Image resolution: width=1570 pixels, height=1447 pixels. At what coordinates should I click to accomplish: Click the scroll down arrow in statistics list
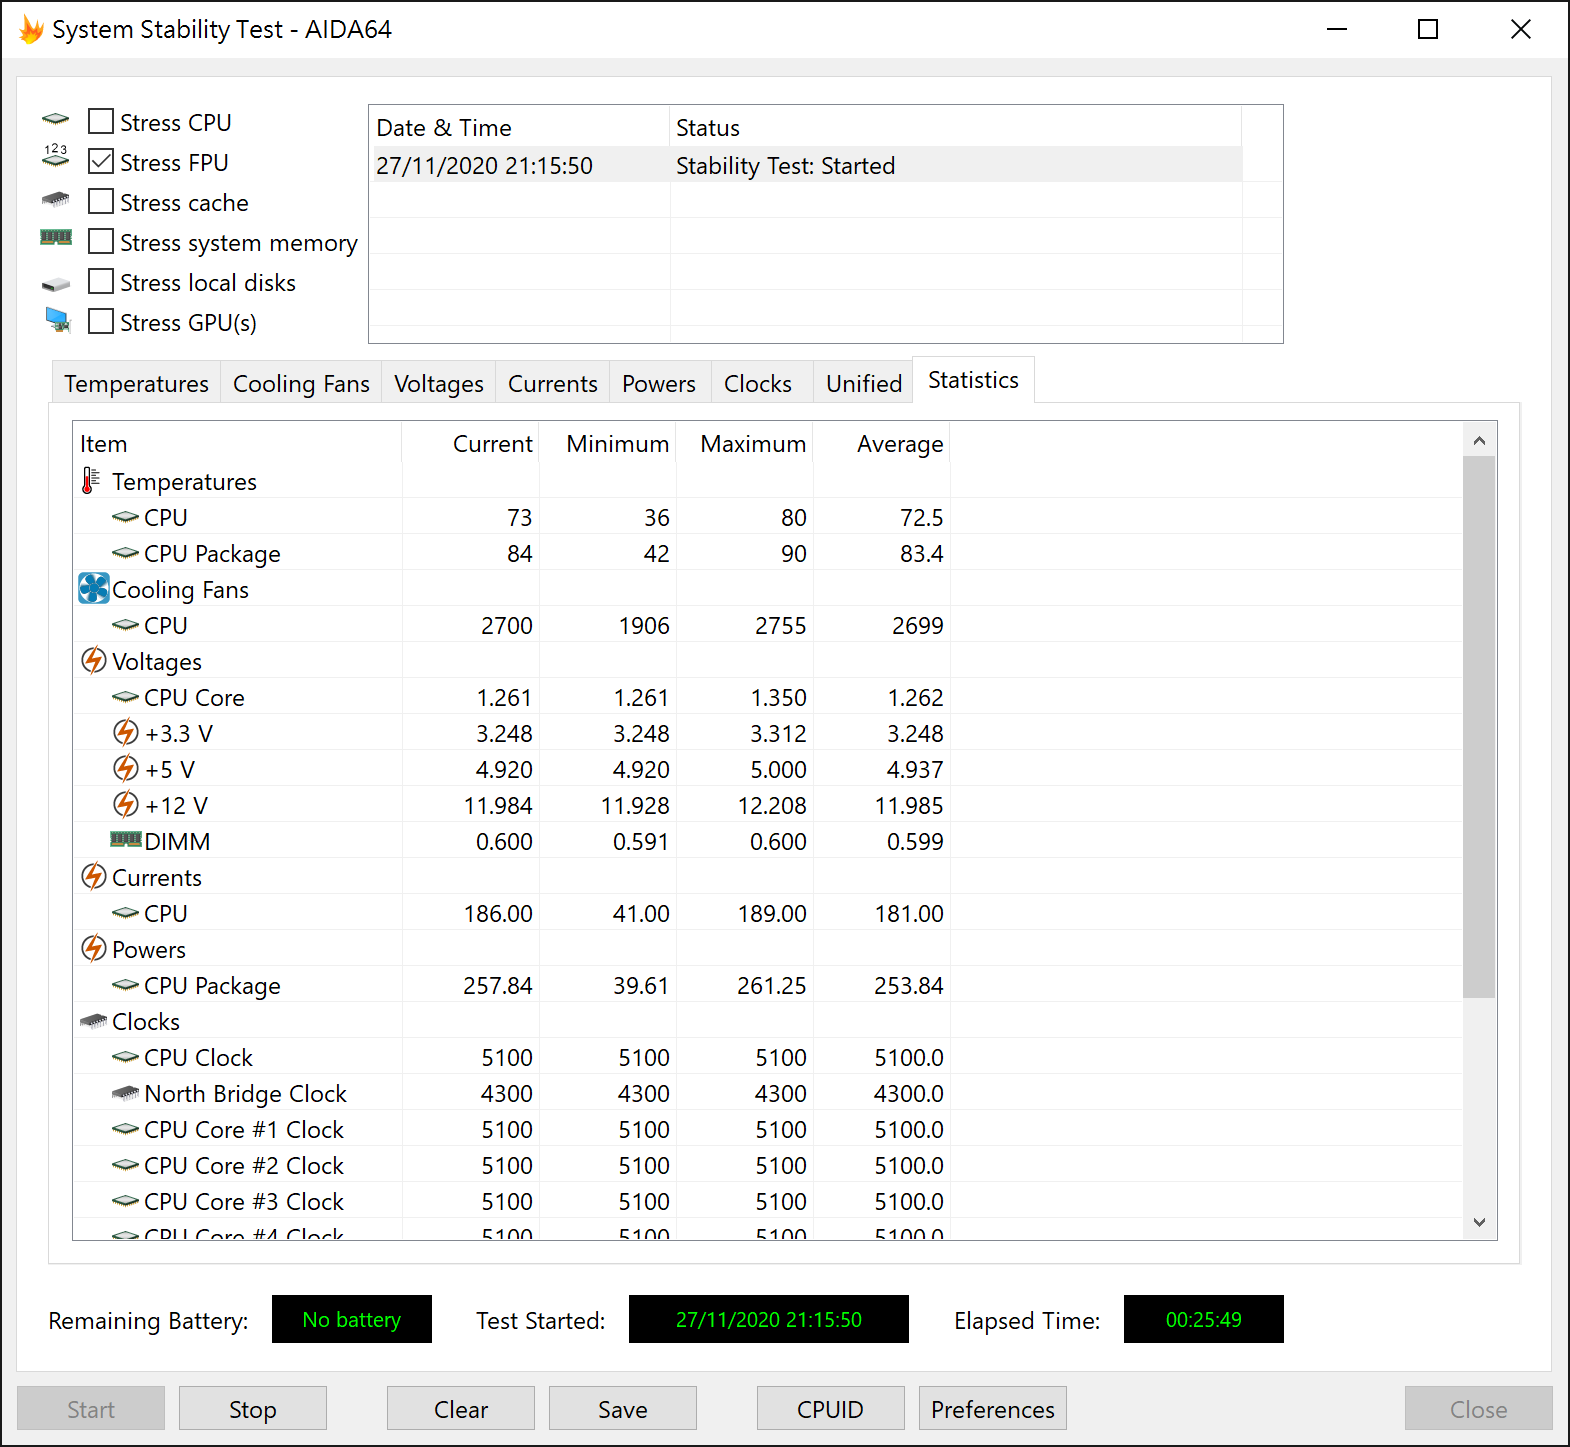(x=1479, y=1222)
